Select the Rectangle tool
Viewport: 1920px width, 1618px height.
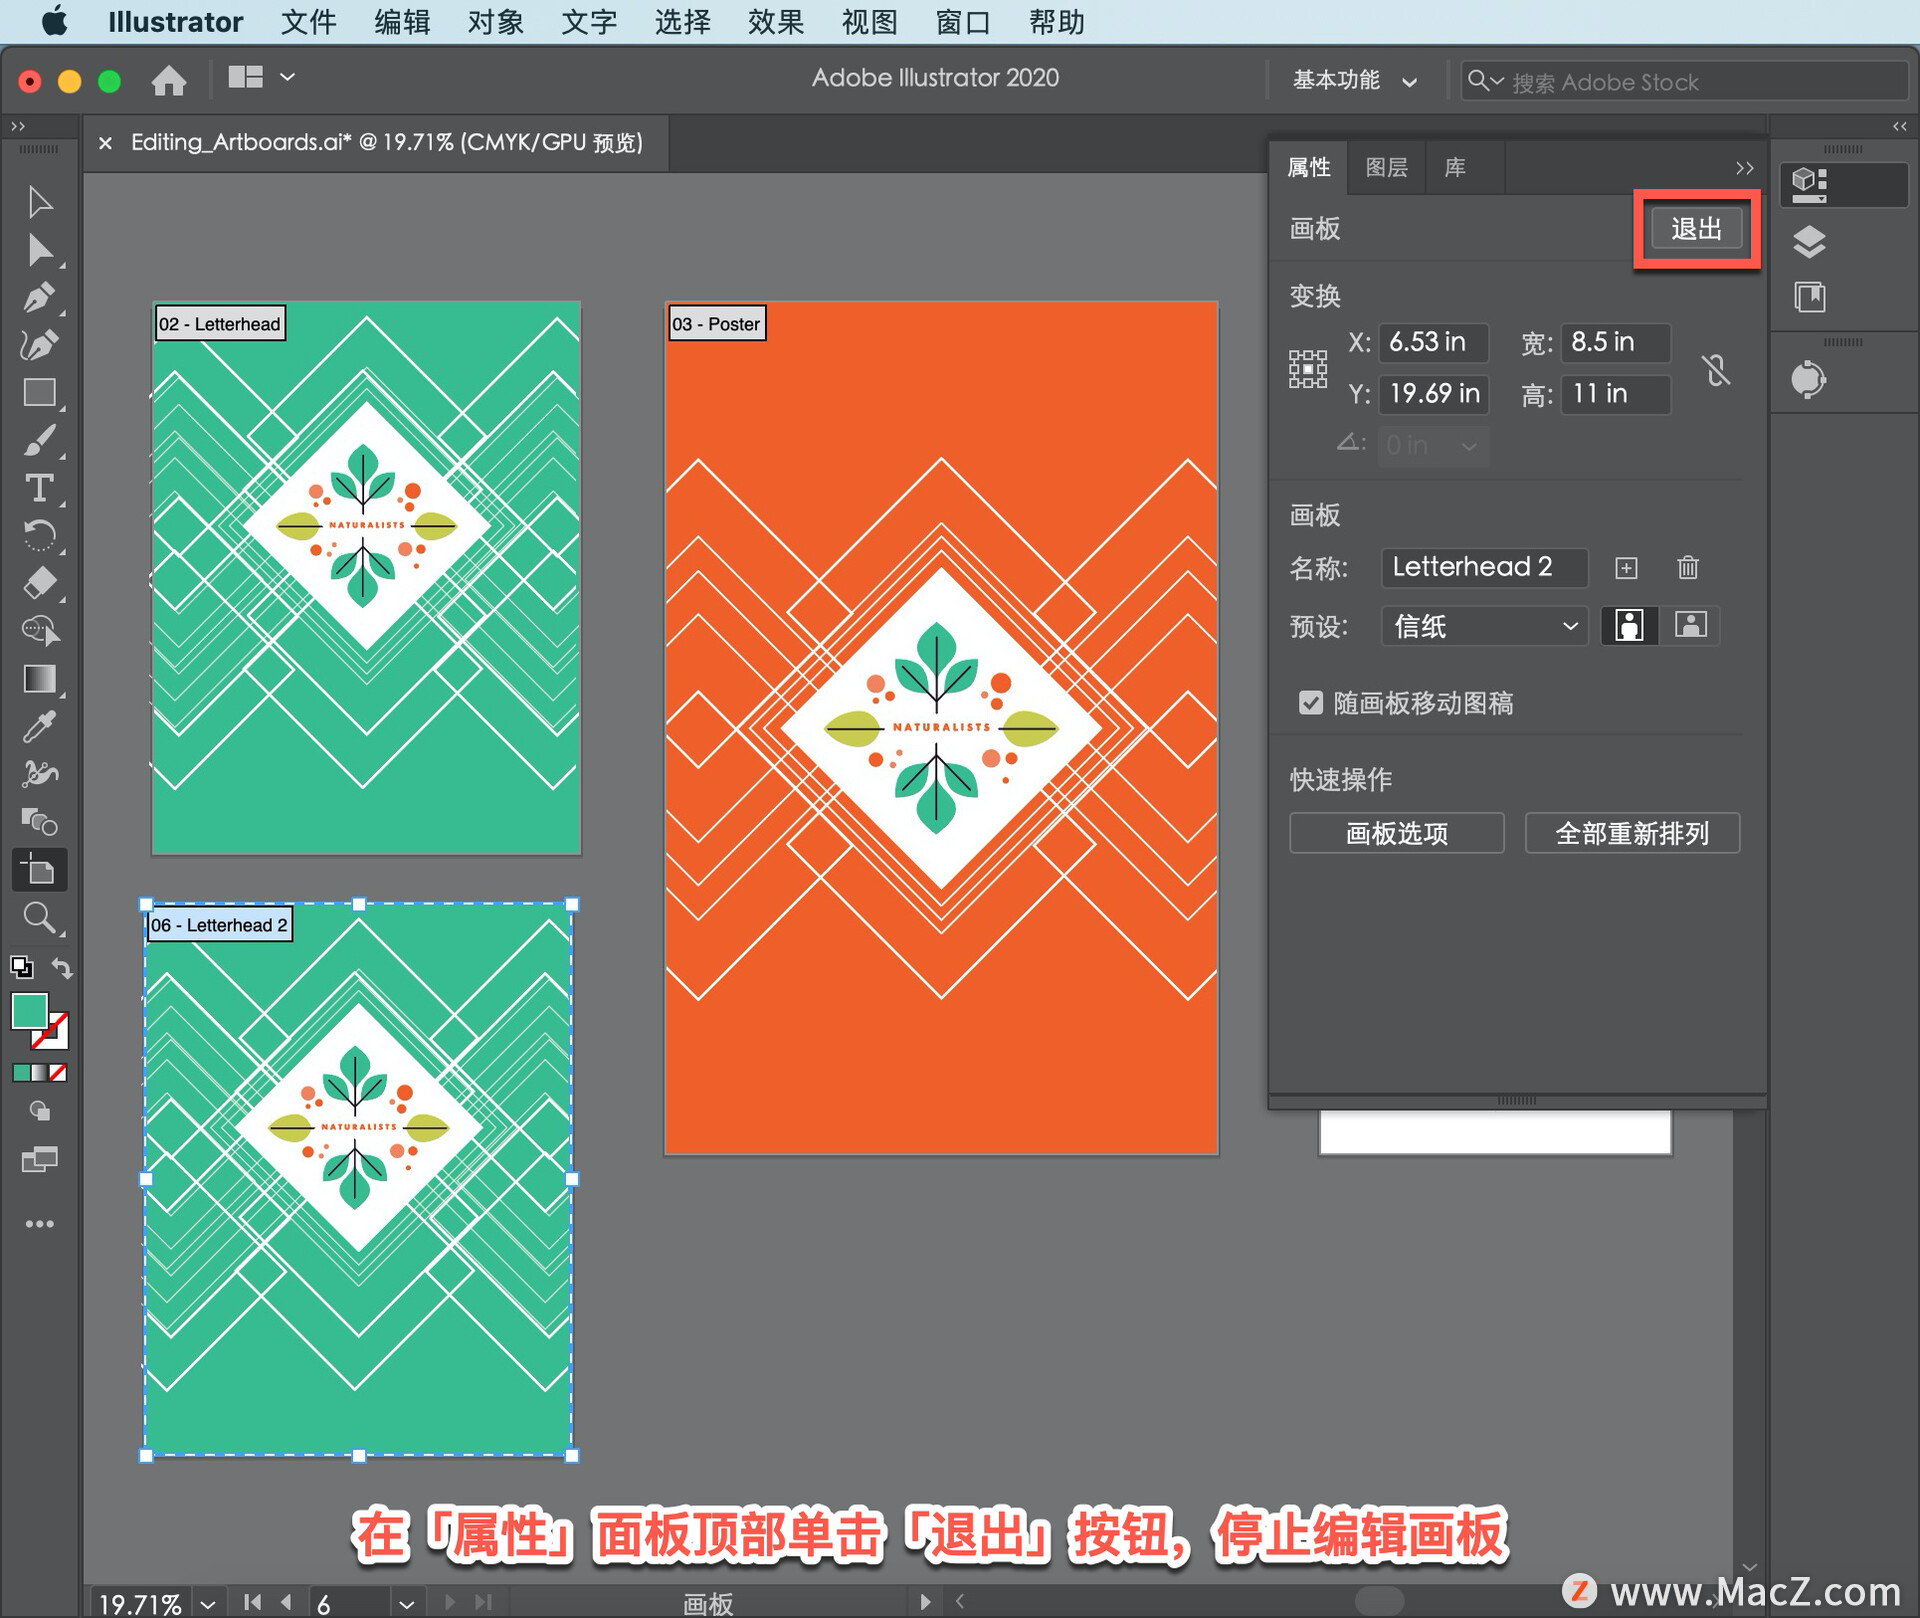point(38,393)
